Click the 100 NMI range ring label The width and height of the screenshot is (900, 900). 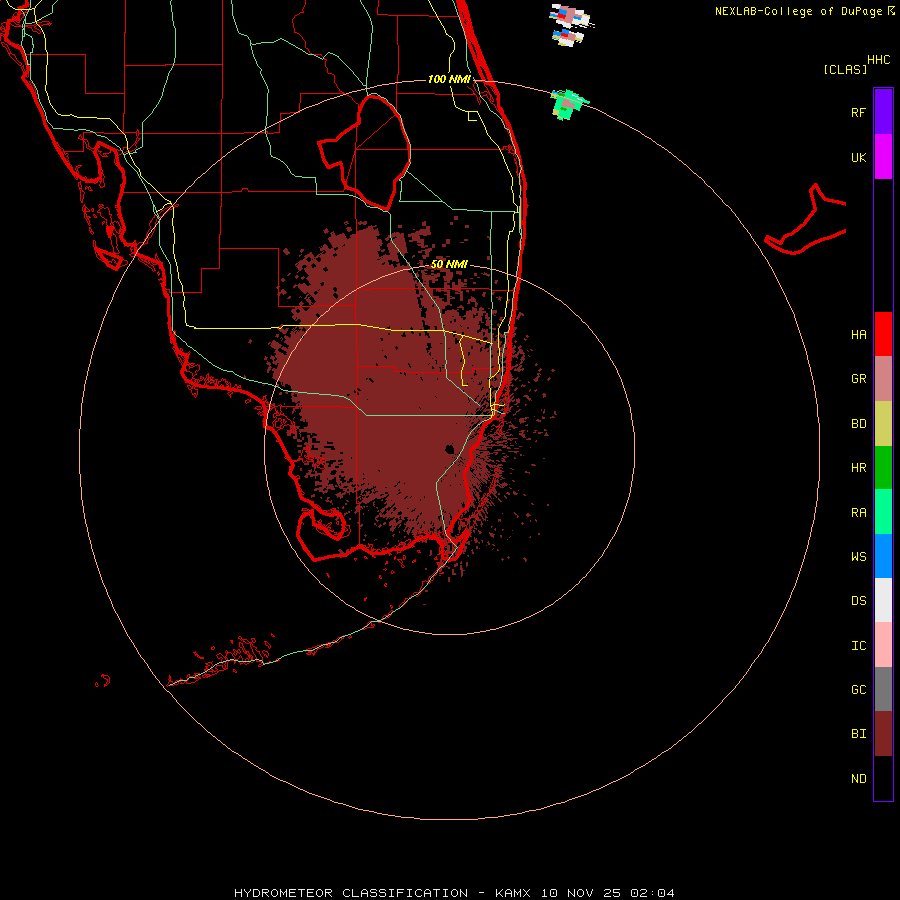pos(449,79)
